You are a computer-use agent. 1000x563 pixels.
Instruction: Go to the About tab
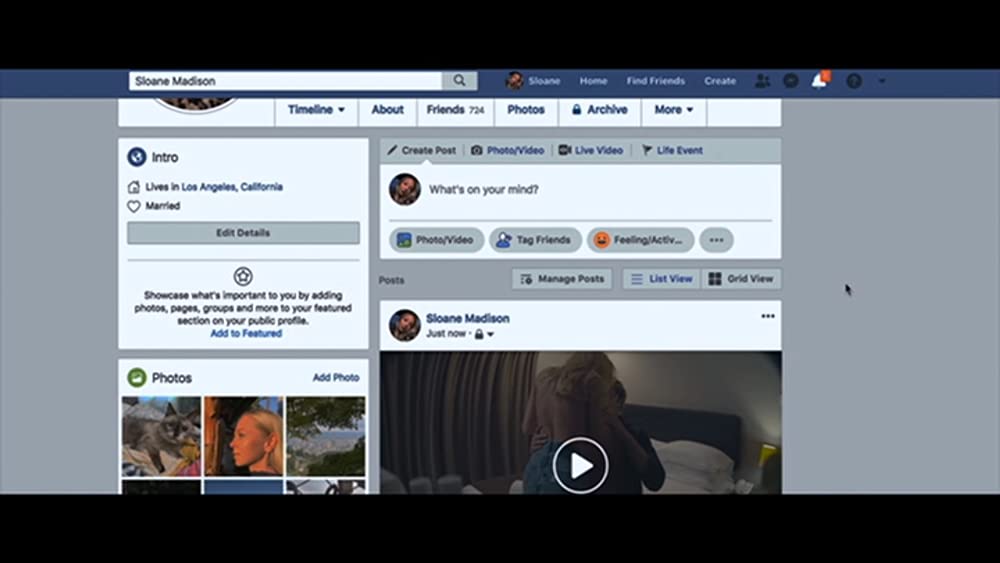388,110
